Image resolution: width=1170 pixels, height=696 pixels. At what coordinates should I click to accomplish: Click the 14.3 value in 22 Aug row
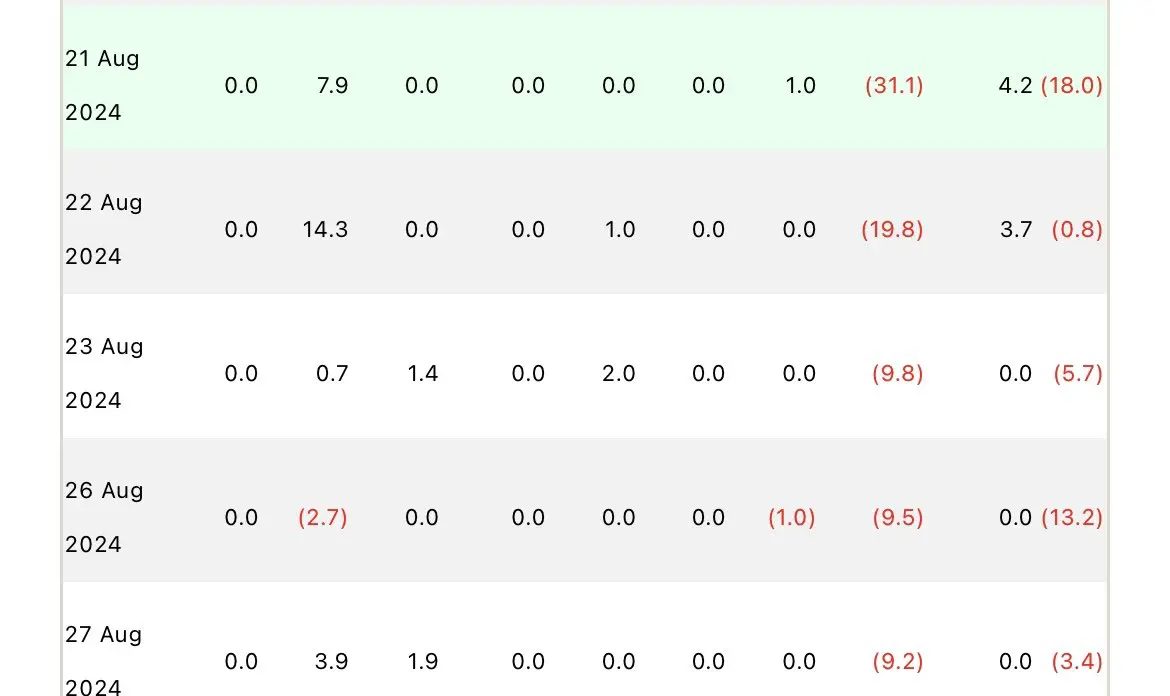(325, 230)
